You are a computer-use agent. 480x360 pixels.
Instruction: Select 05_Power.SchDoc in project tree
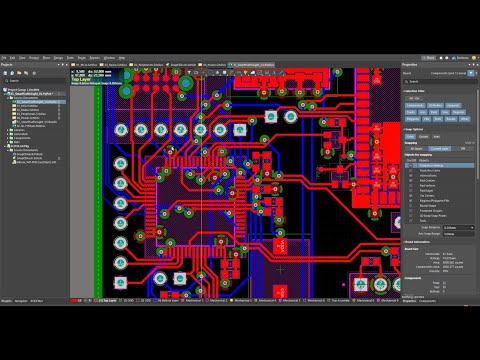(x=28, y=118)
